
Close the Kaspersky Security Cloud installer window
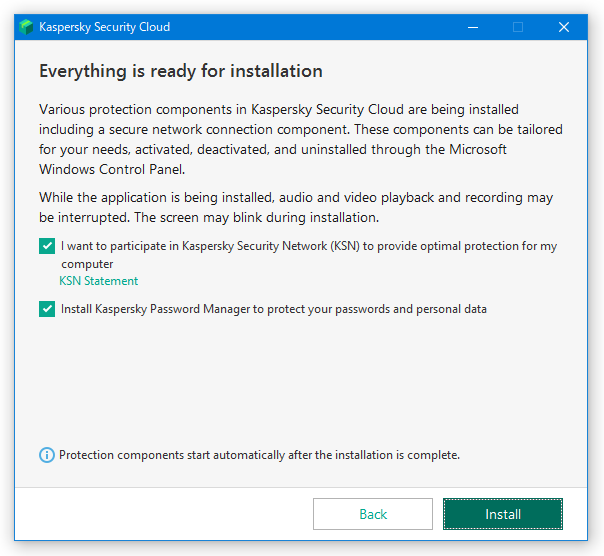pyautogui.click(x=564, y=27)
